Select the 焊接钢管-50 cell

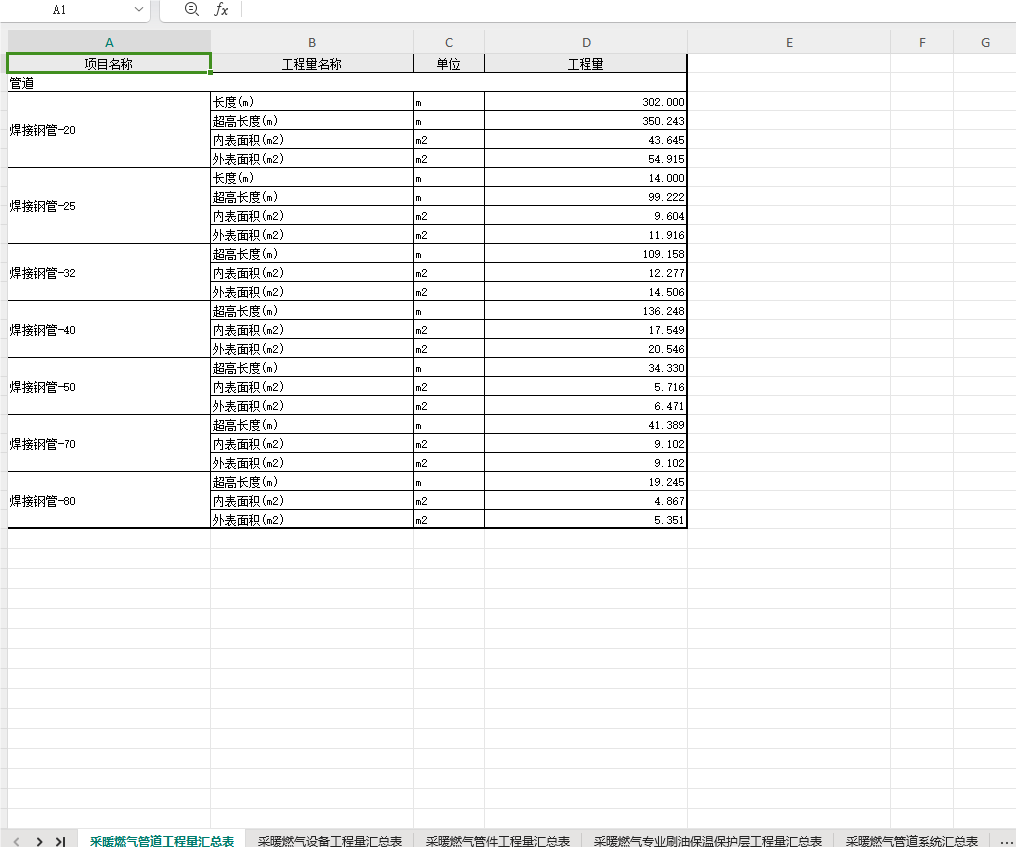click(x=109, y=387)
